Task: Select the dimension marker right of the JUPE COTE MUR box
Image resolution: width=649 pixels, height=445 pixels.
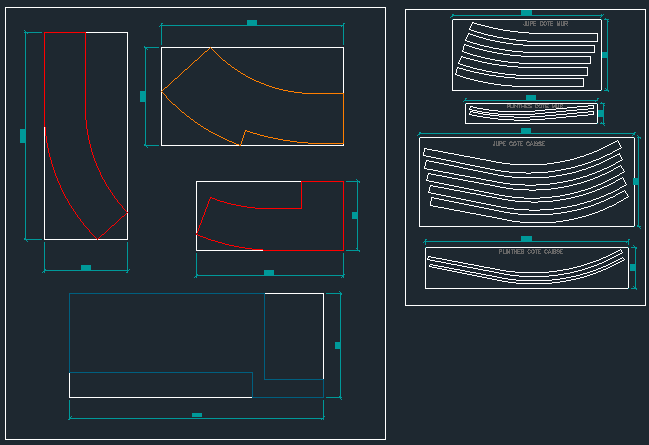Action: 604,55
